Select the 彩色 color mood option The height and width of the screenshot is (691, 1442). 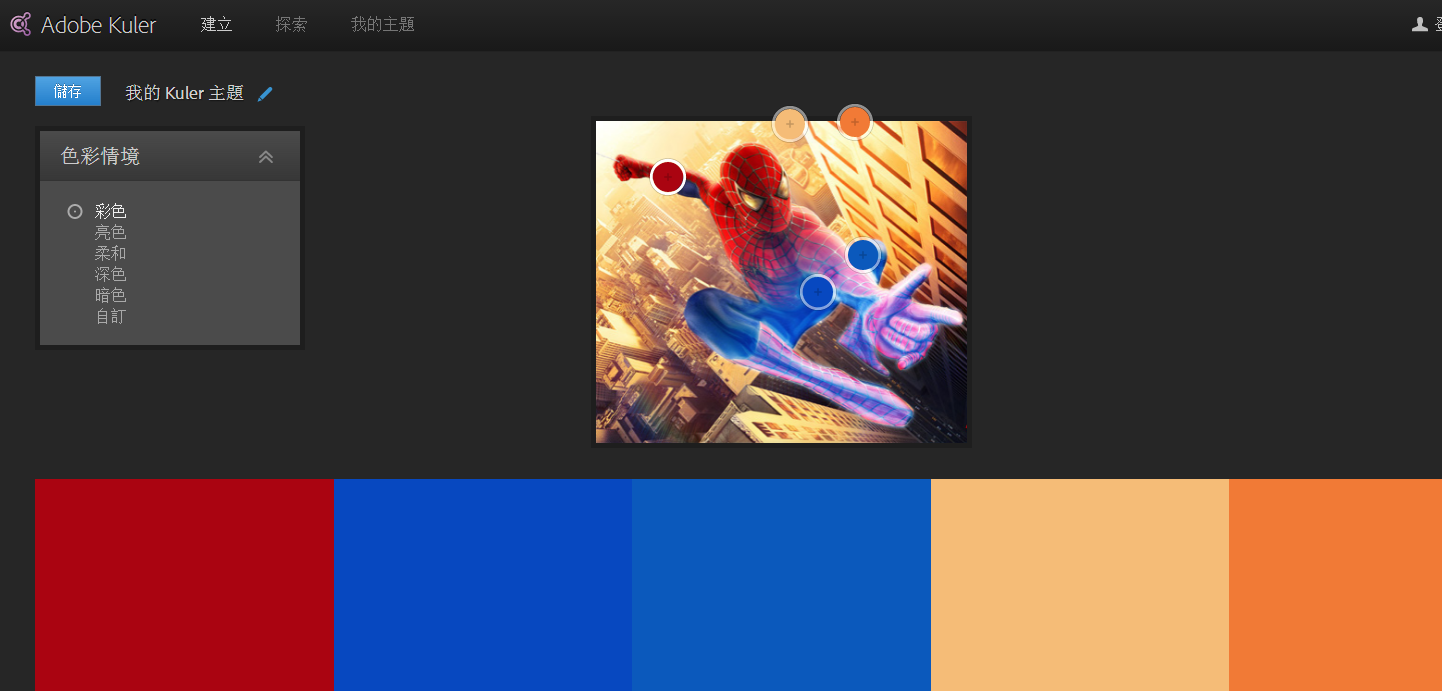(110, 211)
